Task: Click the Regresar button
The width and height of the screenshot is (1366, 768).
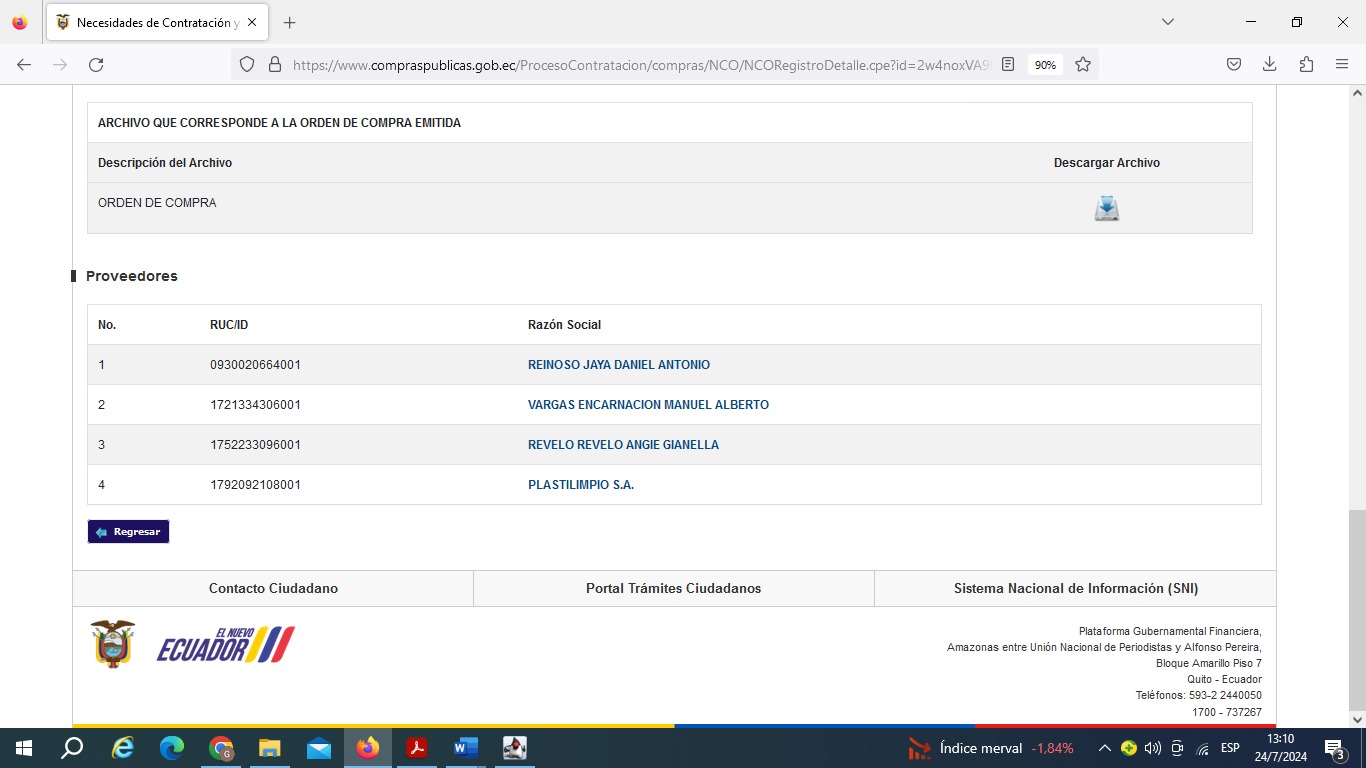Action: coord(129,532)
